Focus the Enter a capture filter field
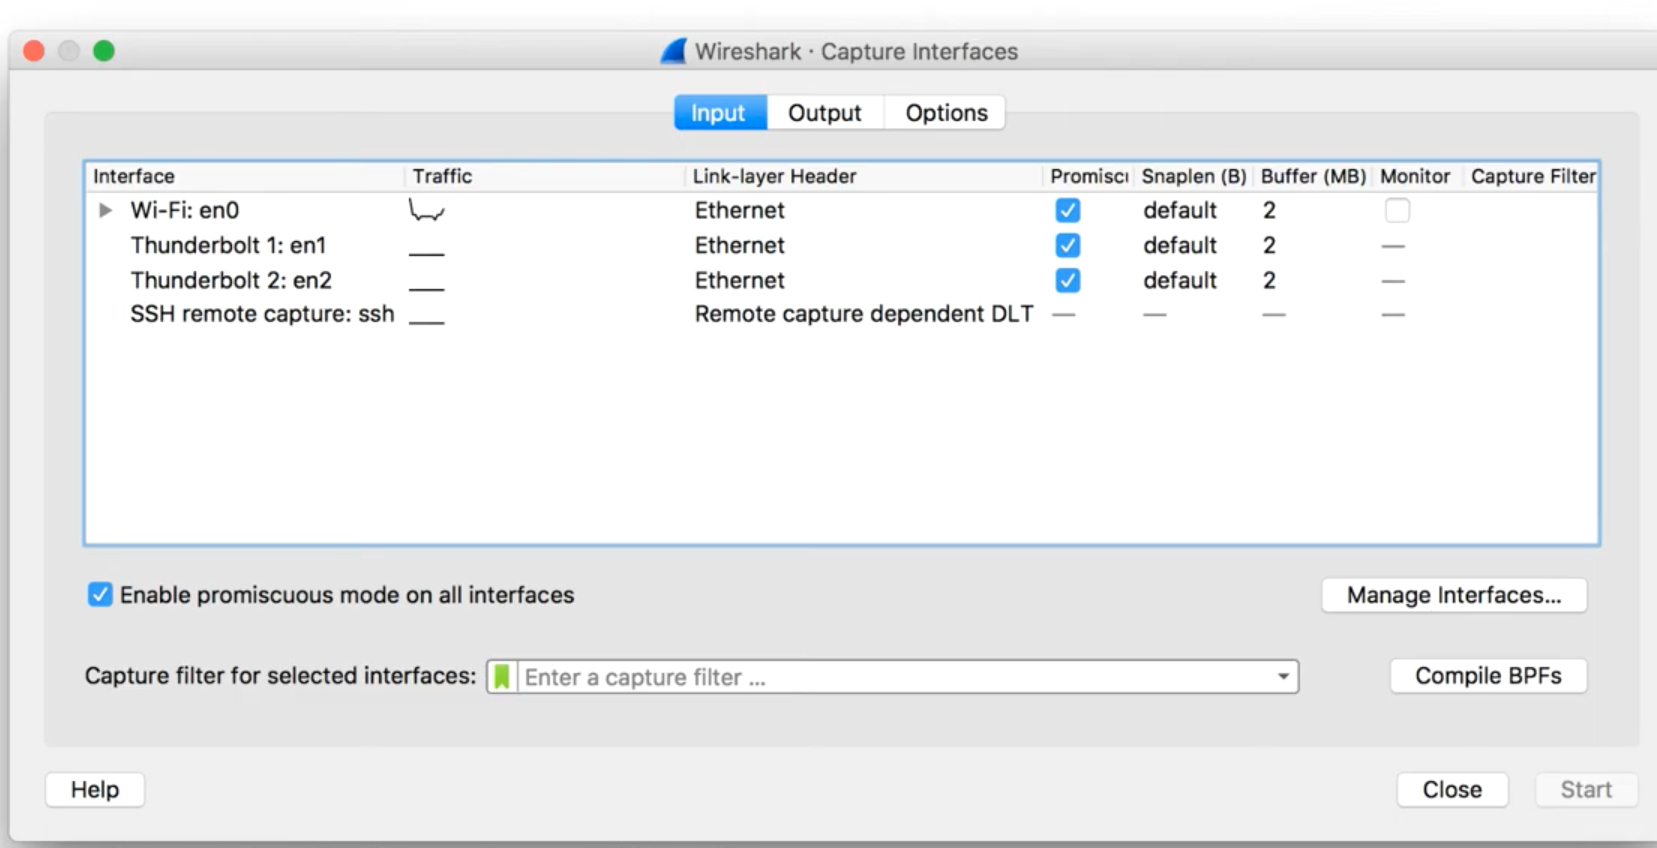The image size is (1657, 848). click(894, 677)
